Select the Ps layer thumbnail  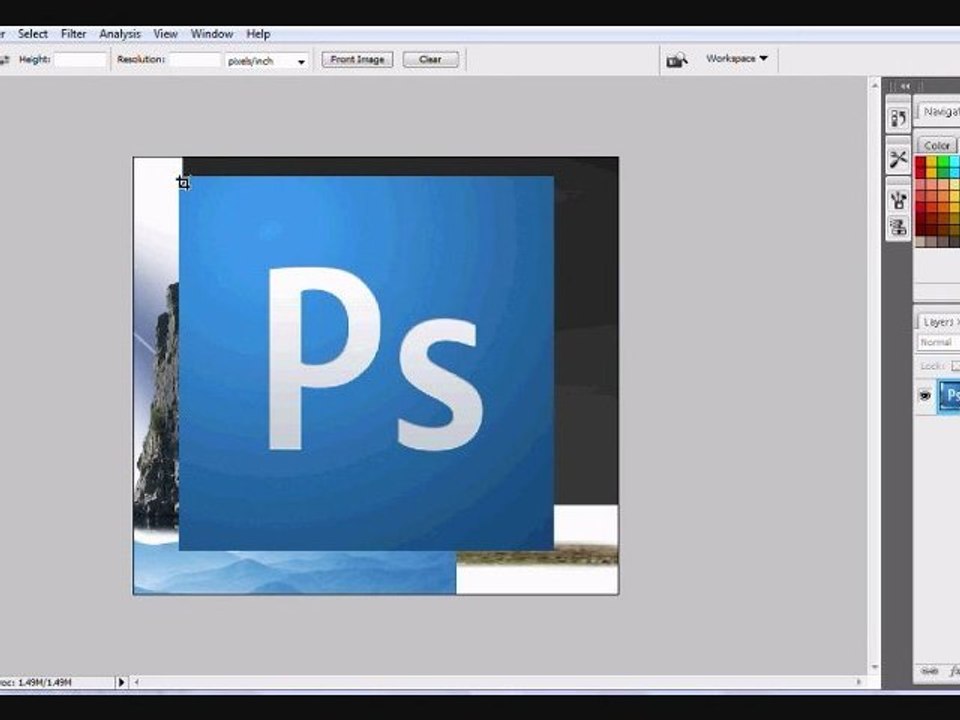point(950,396)
